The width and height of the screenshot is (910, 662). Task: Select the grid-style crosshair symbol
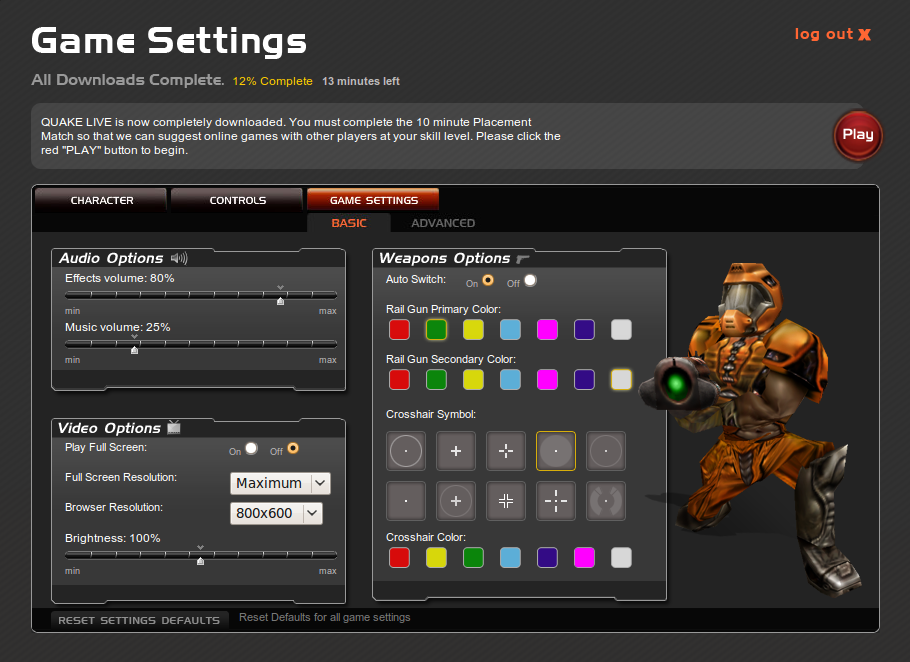click(506, 501)
